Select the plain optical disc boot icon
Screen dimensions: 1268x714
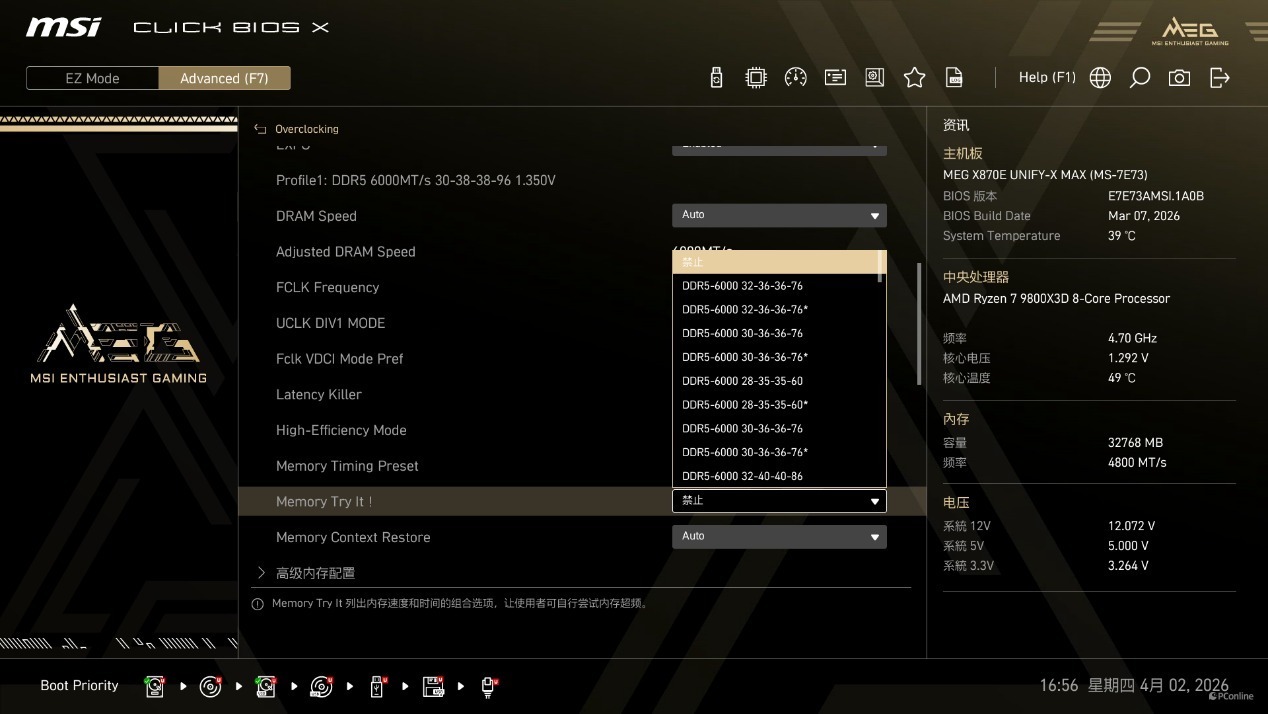(x=210, y=686)
